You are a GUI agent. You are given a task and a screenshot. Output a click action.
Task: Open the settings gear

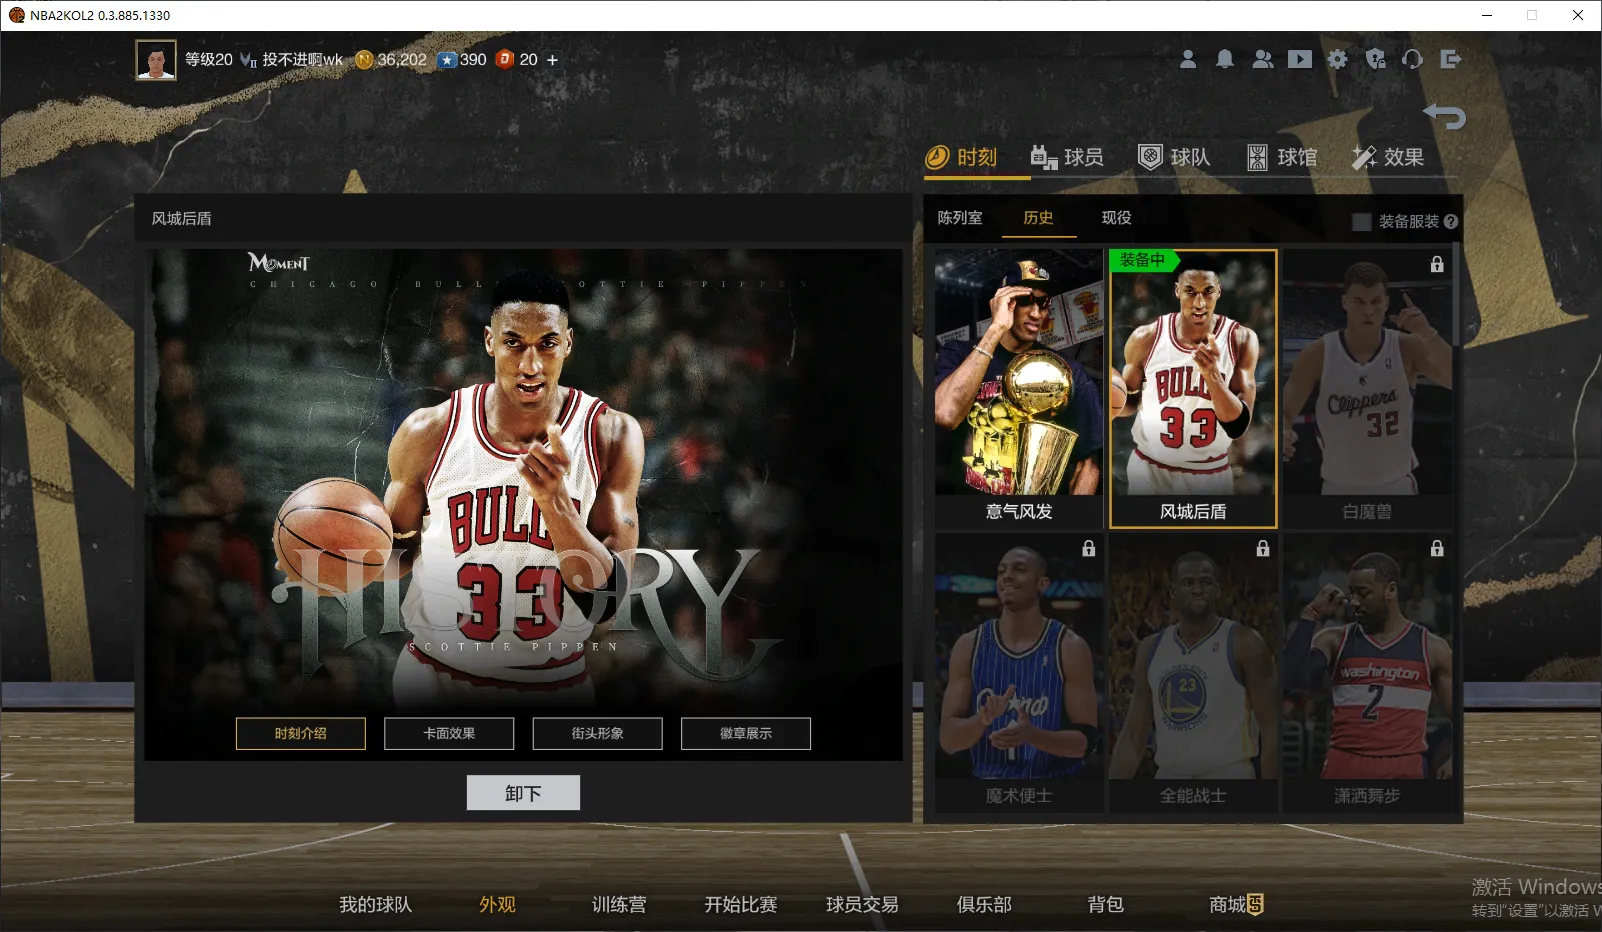(x=1338, y=59)
